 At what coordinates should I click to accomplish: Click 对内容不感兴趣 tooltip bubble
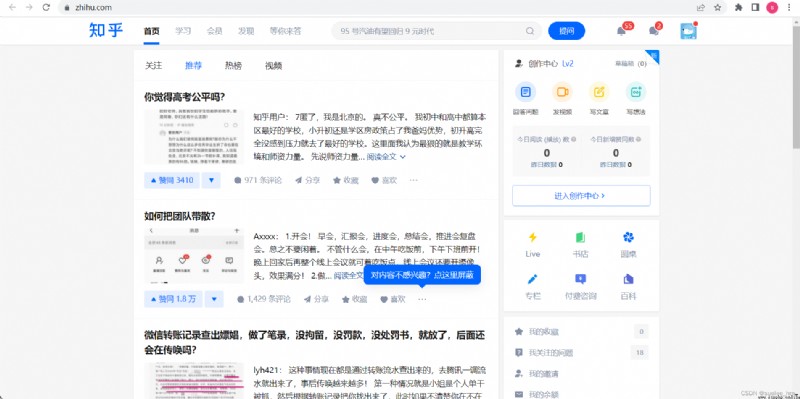[422, 276]
